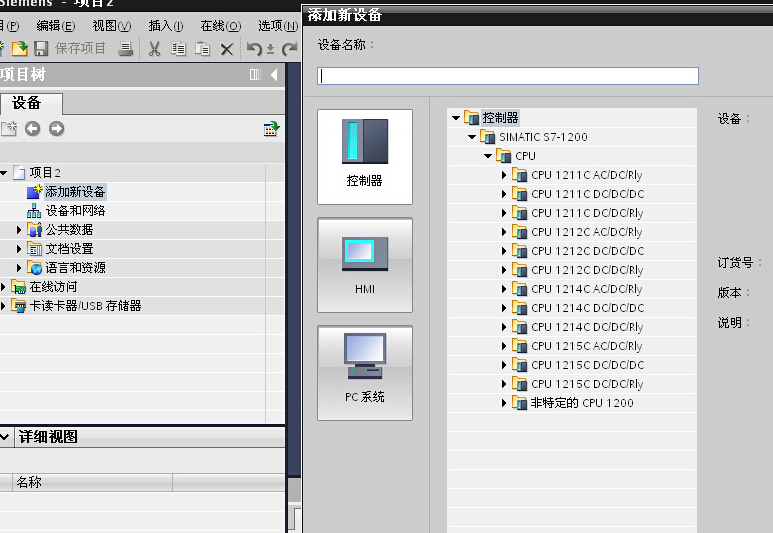Select the HMI device category button

coord(364,264)
